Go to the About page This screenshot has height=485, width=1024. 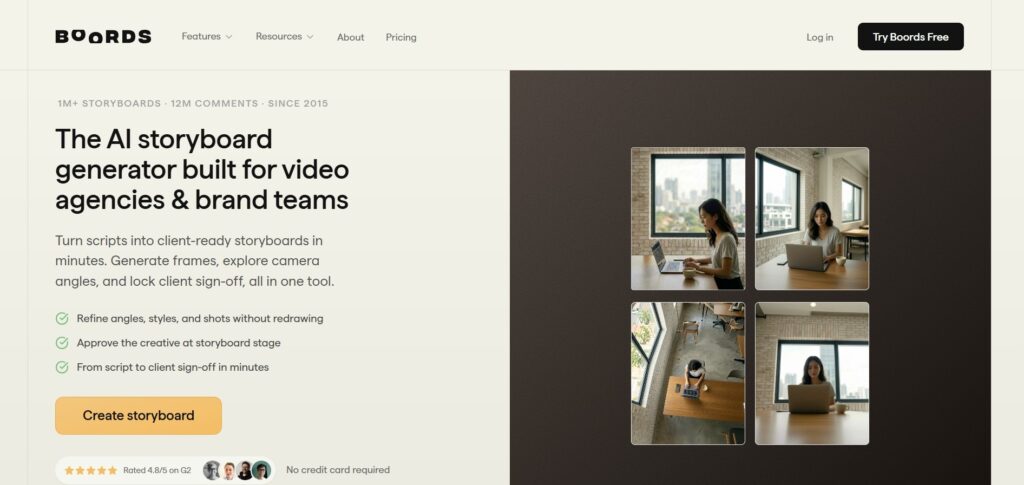[351, 37]
